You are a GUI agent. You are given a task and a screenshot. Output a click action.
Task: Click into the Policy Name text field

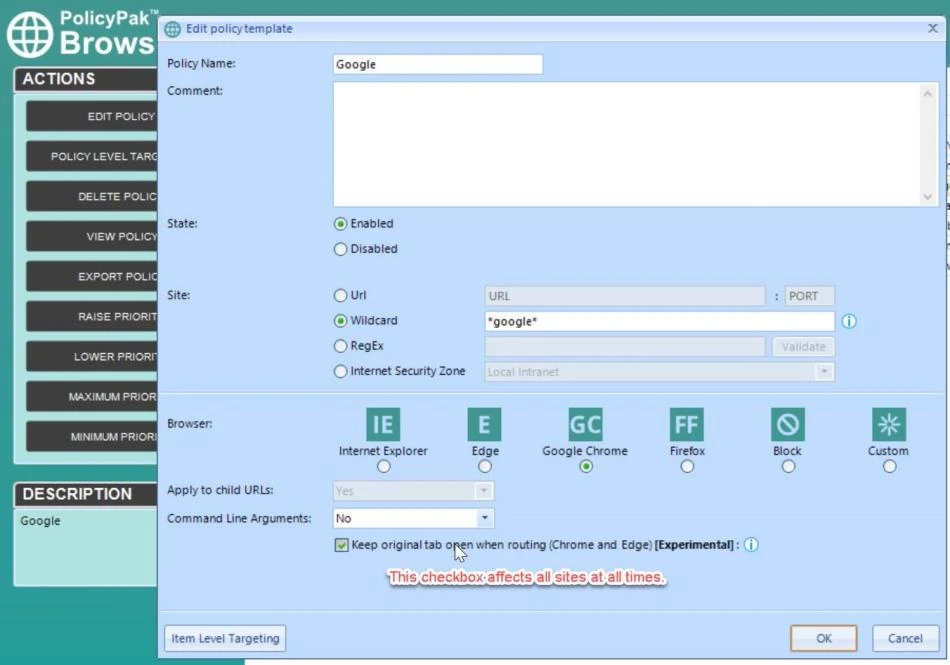[x=438, y=64]
